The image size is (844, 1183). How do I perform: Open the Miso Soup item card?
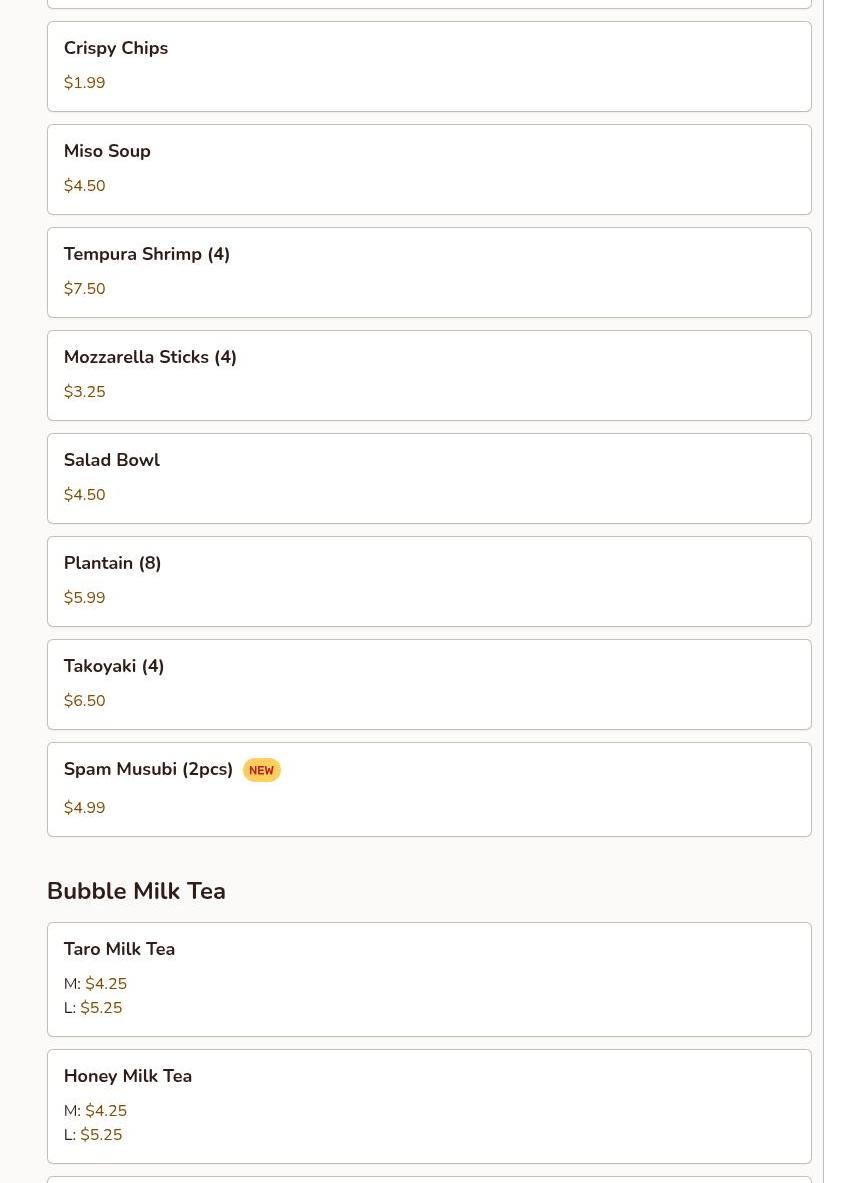pos(107,151)
